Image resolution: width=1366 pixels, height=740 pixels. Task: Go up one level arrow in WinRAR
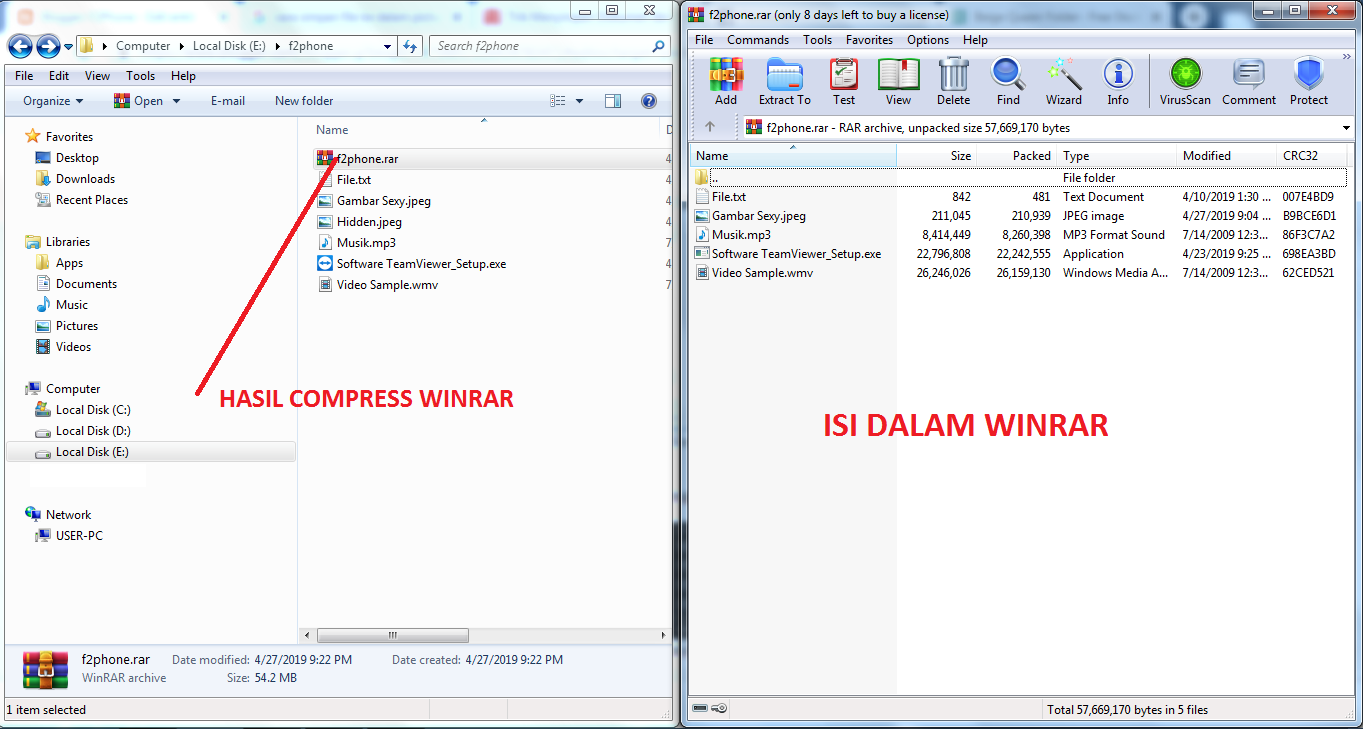(x=710, y=127)
